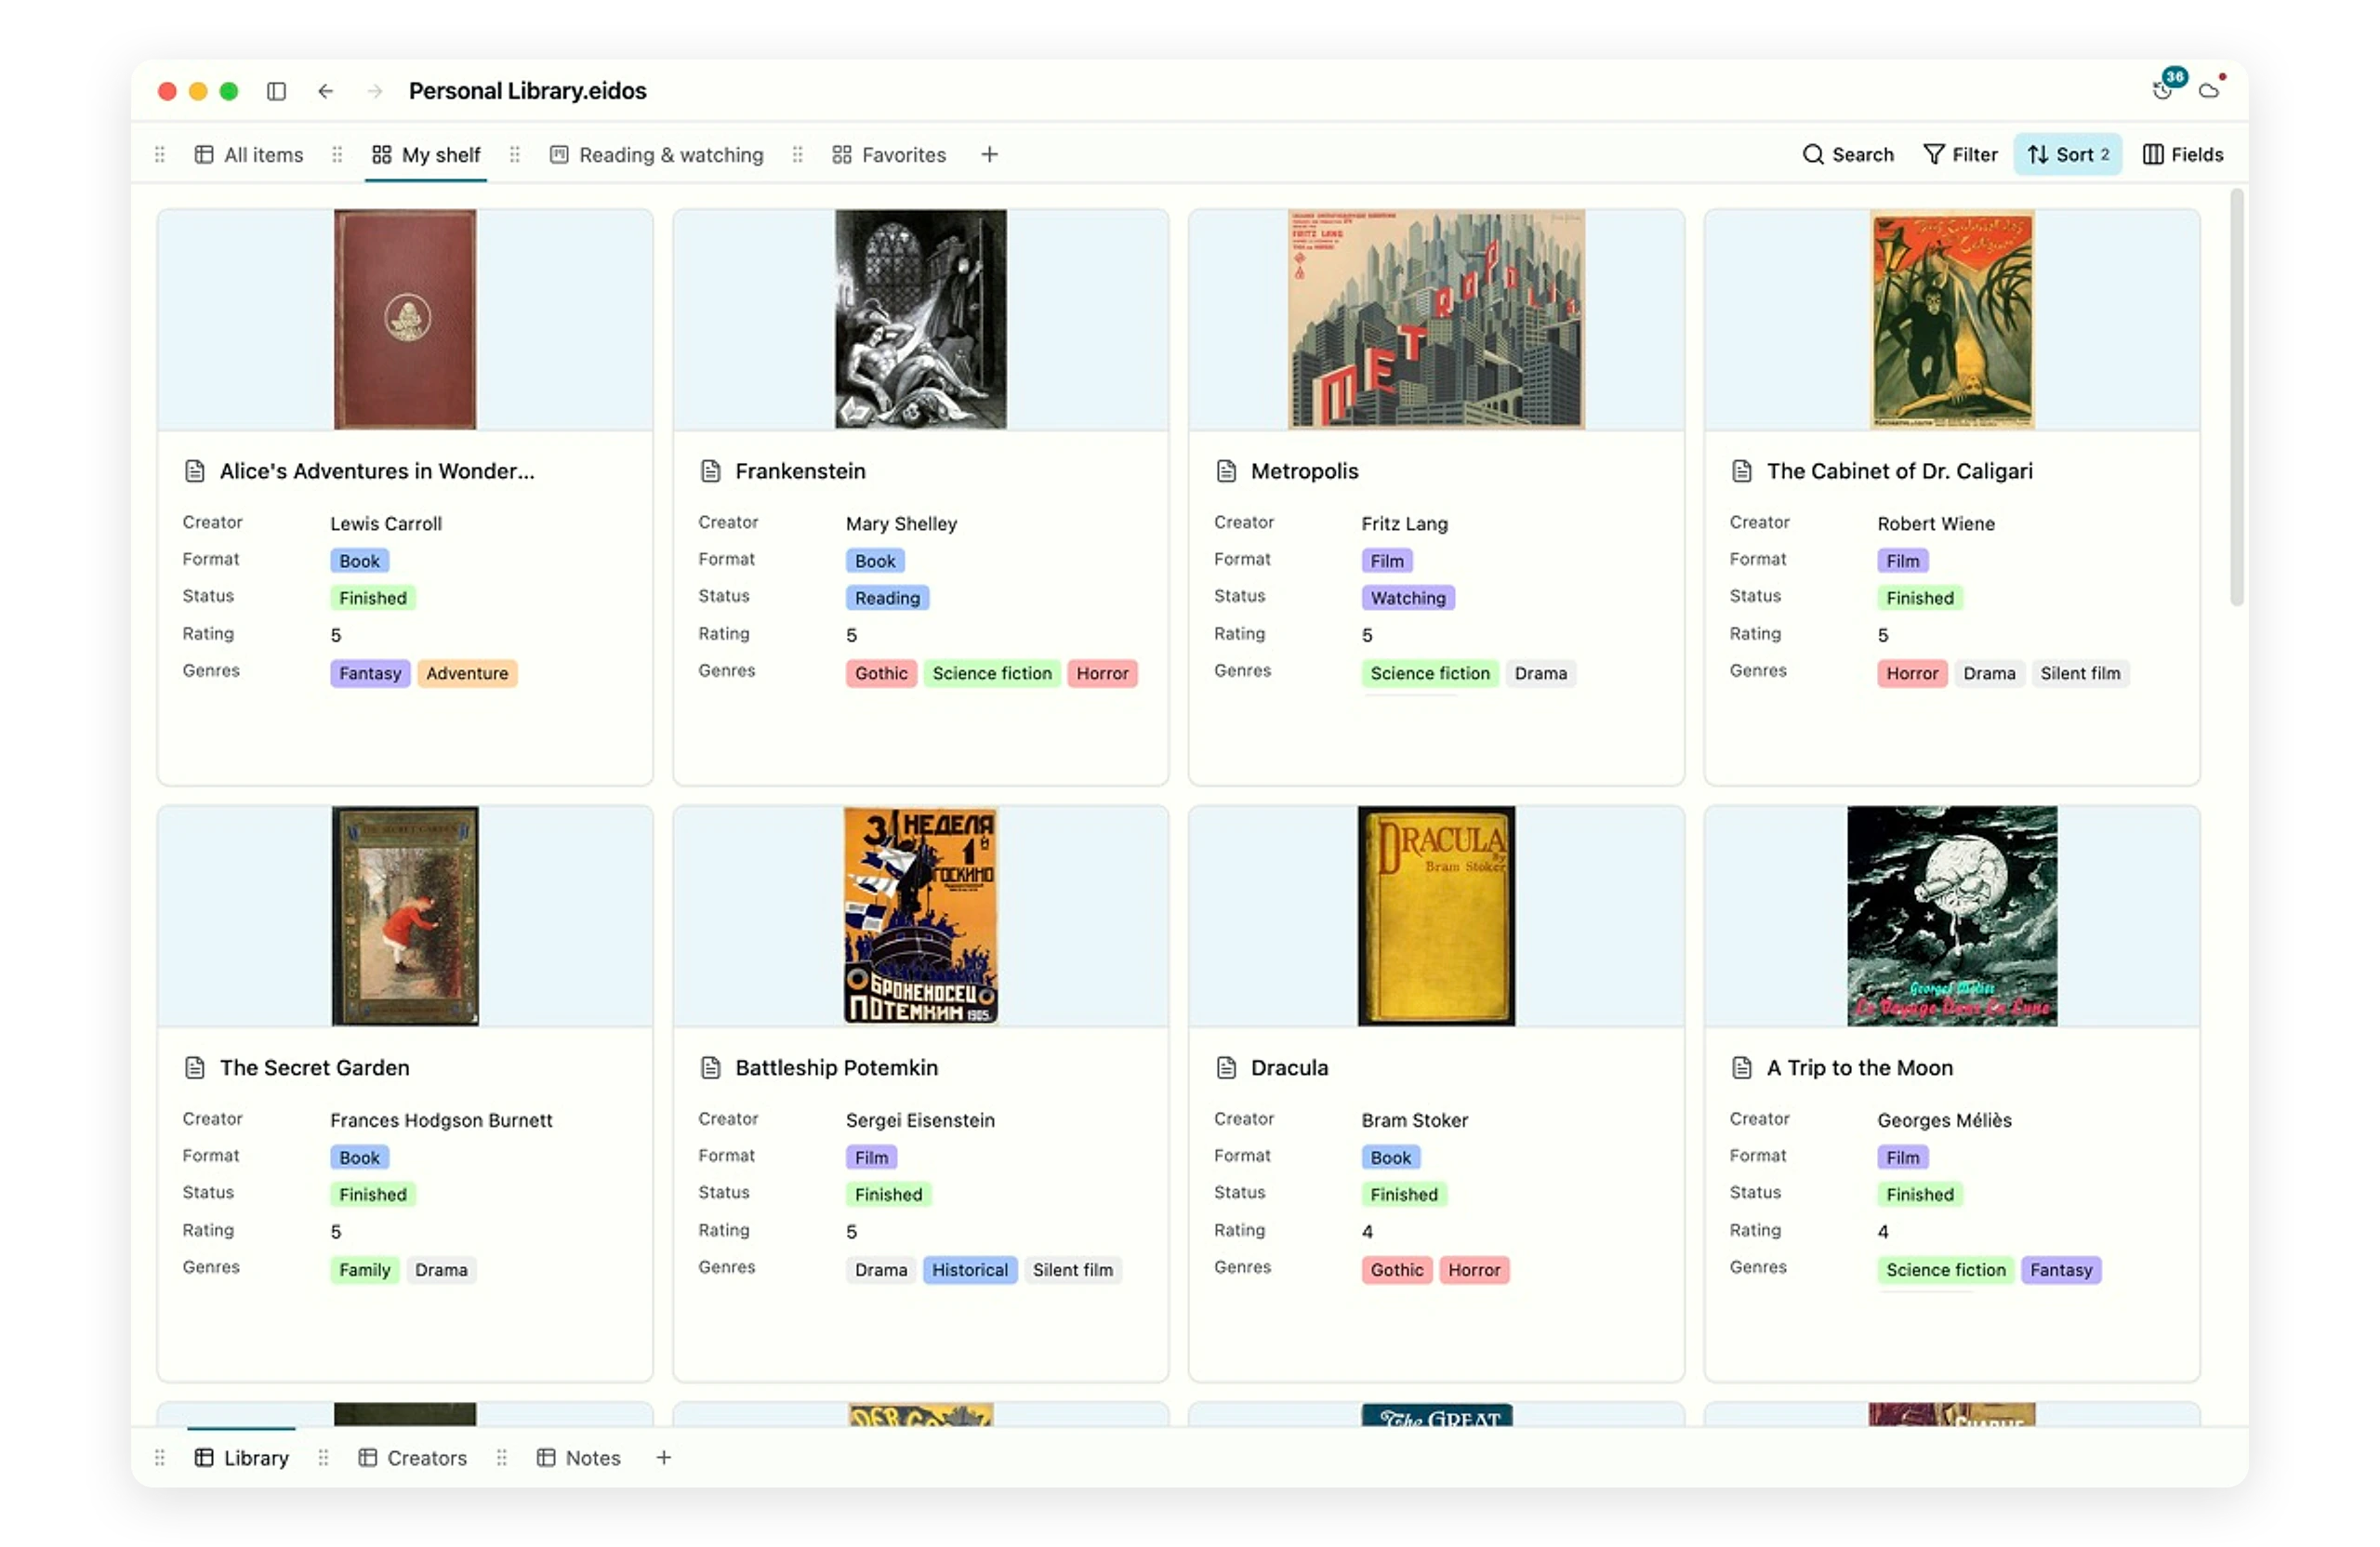2380x1547 pixels.
Task: Click the drag handle before Creators tab
Action: 323,1459
